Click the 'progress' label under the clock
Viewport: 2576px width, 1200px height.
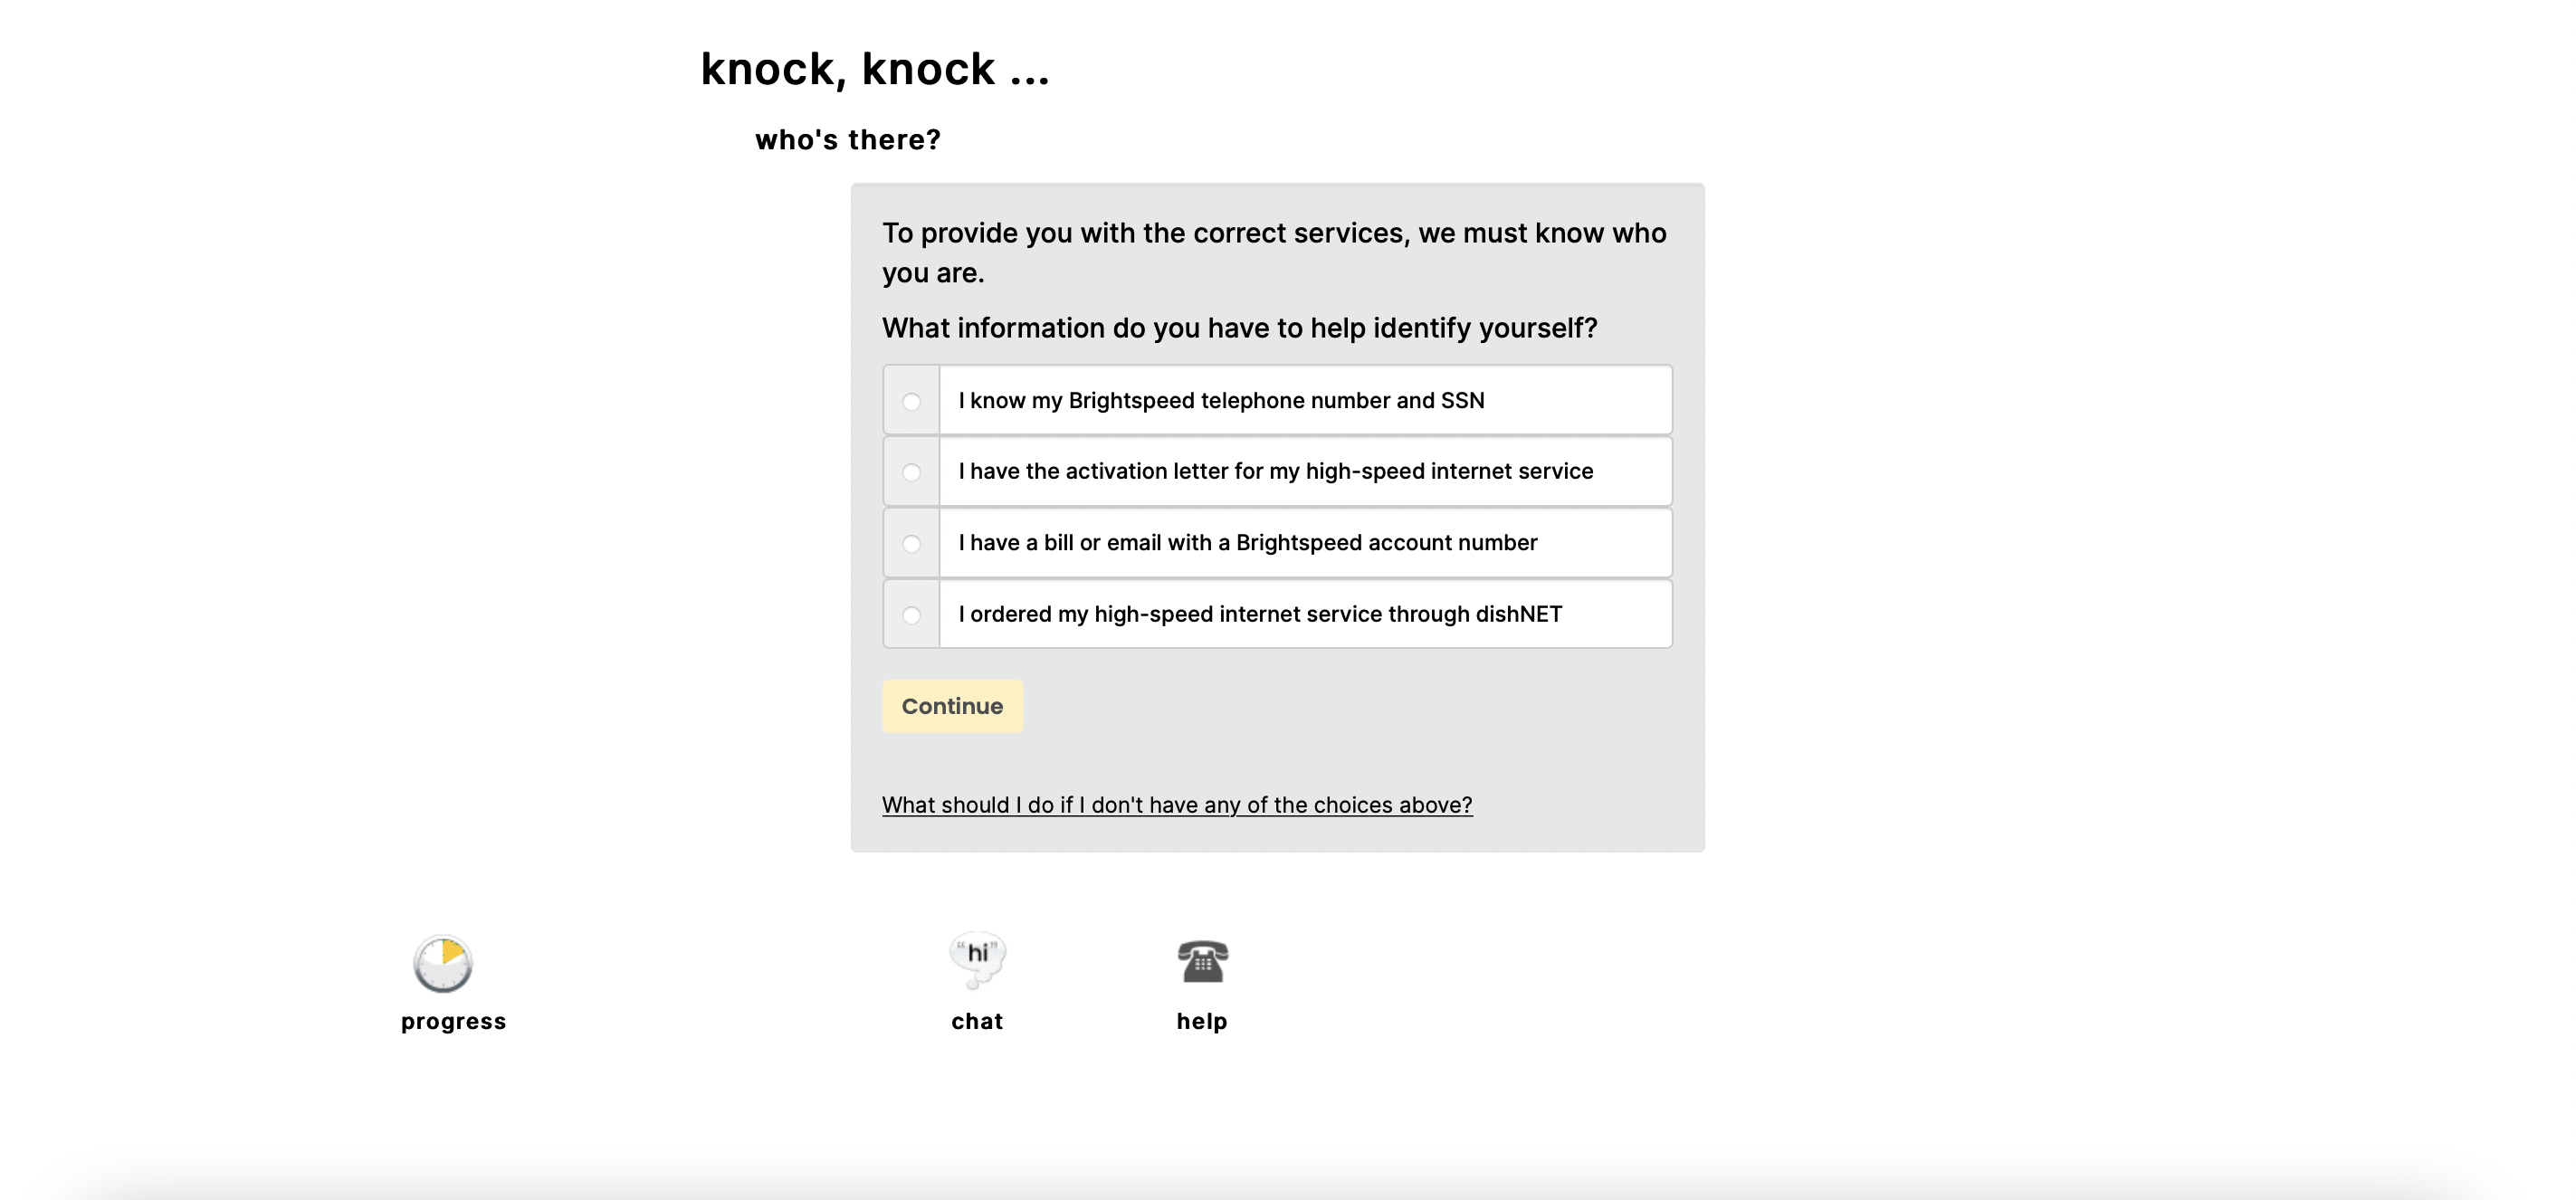tap(453, 1022)
